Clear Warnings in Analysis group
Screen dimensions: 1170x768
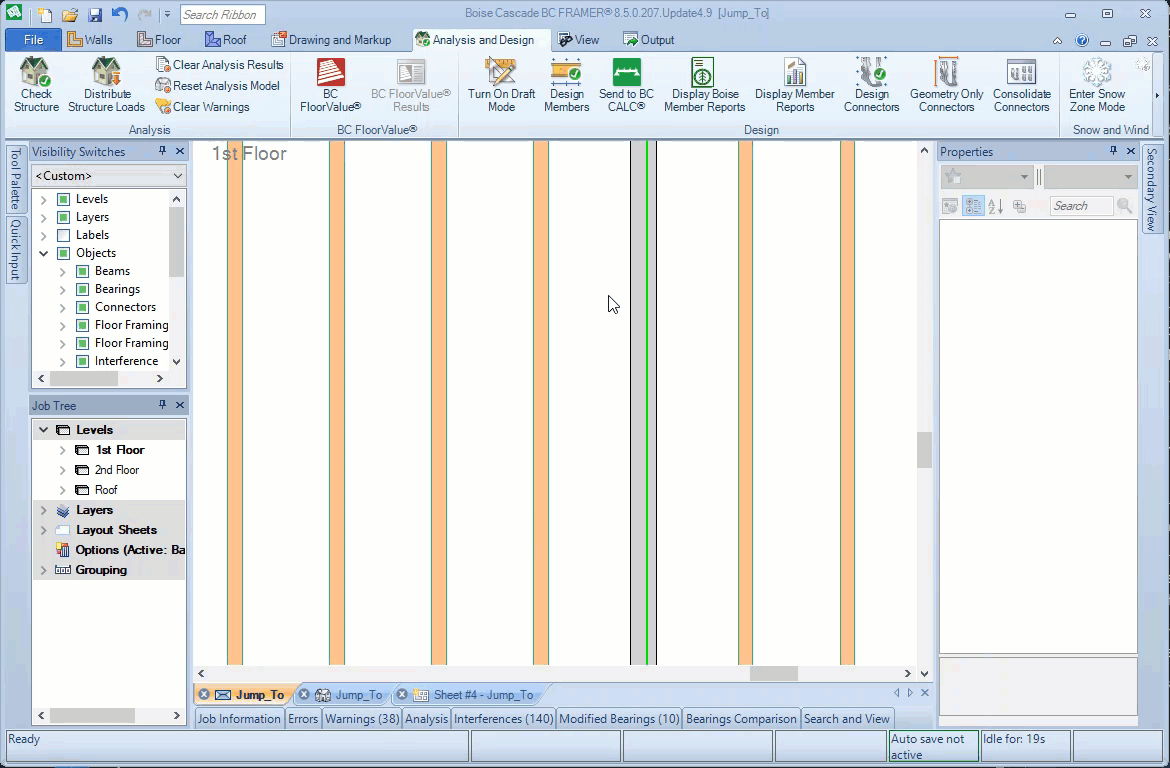click(x=203, y=107)
